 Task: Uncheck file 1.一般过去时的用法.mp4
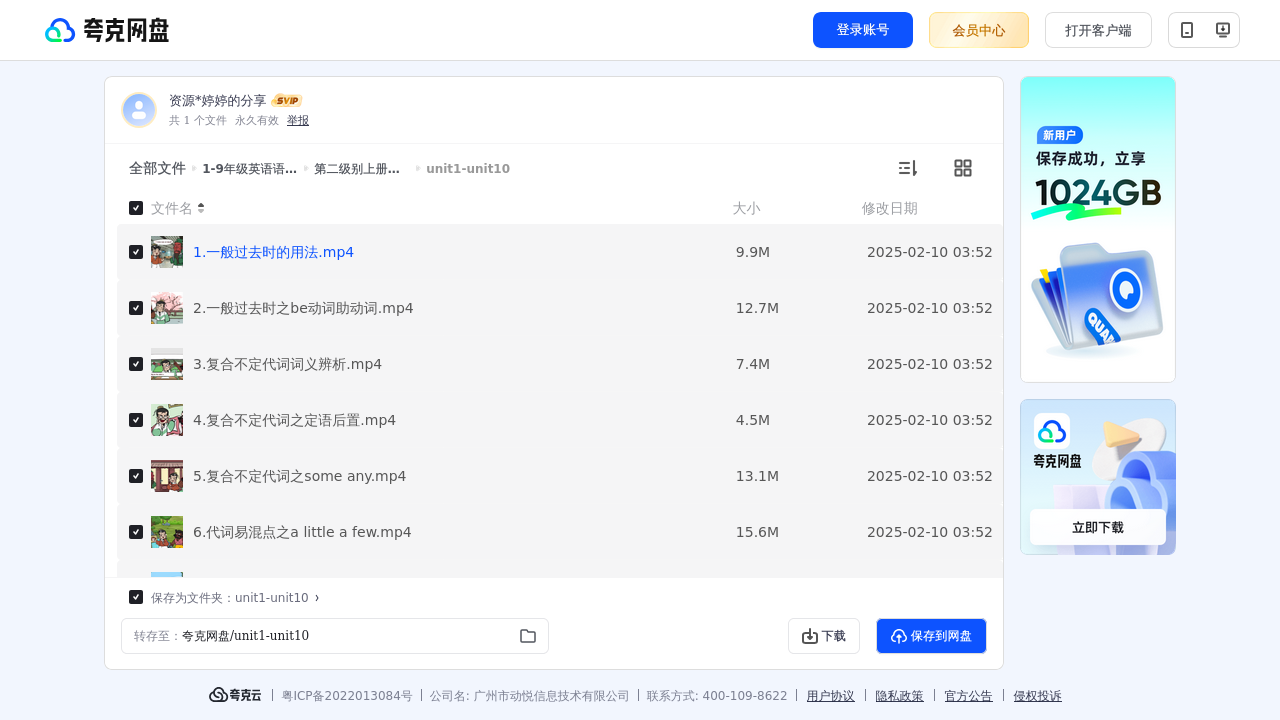pos(136,252)
